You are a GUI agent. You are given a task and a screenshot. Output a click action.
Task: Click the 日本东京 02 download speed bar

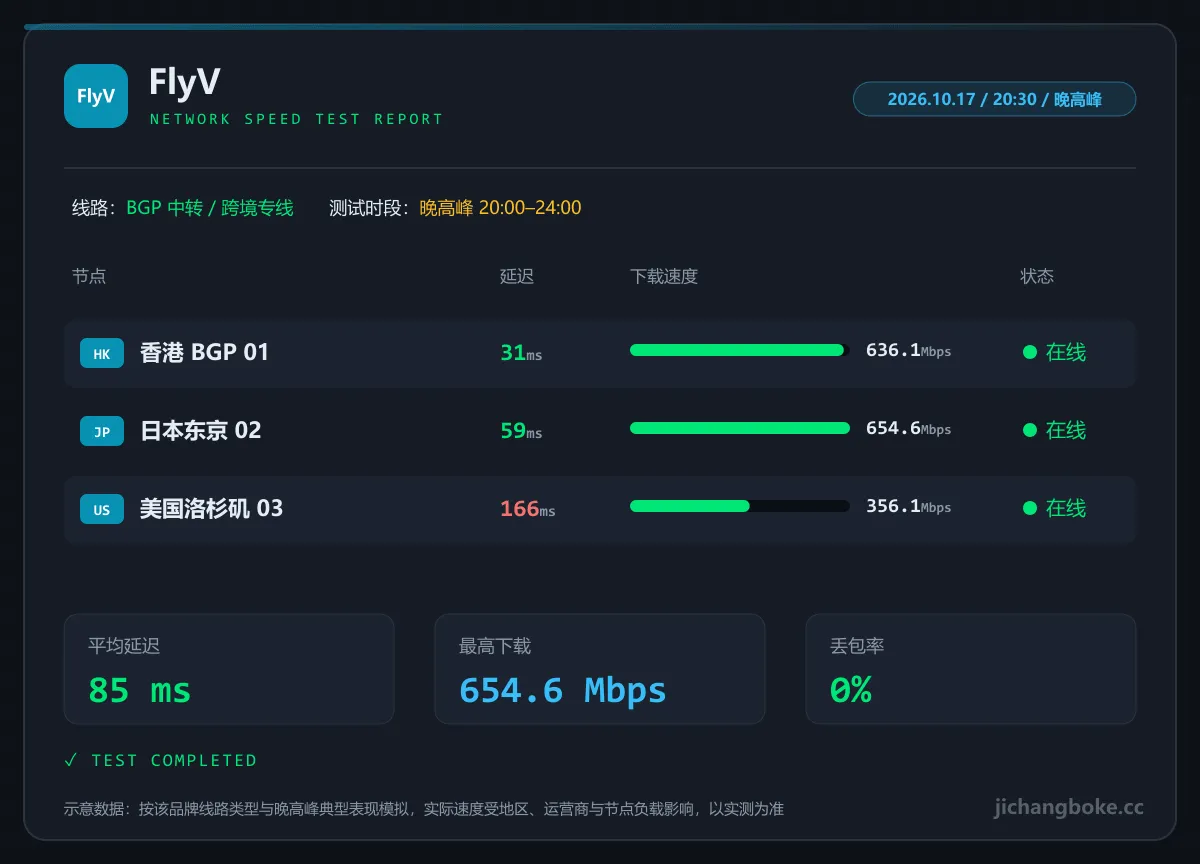coord(740,428)
